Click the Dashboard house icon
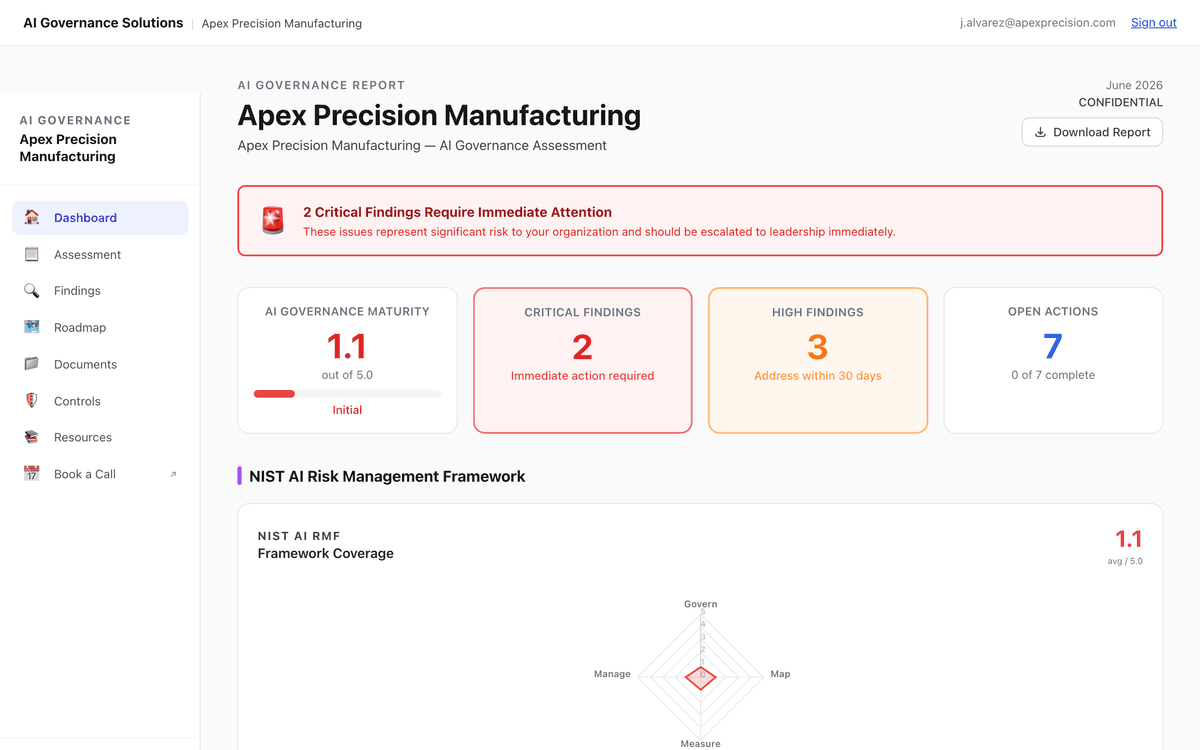This screenshot has height=750, width=1200. (32, 217)
